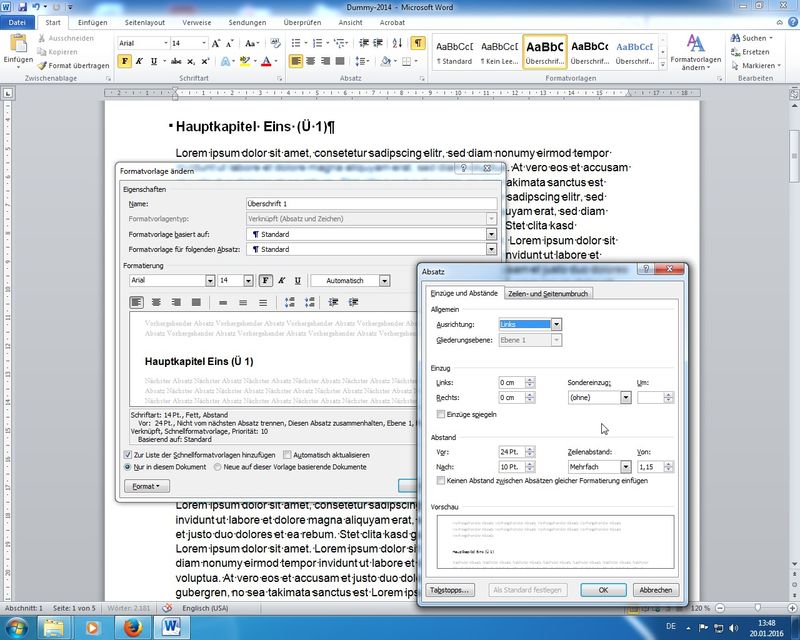Screen dimensions: 800x640
Task: Open the Sondereinzug dropdown
Action: [626, 397]
